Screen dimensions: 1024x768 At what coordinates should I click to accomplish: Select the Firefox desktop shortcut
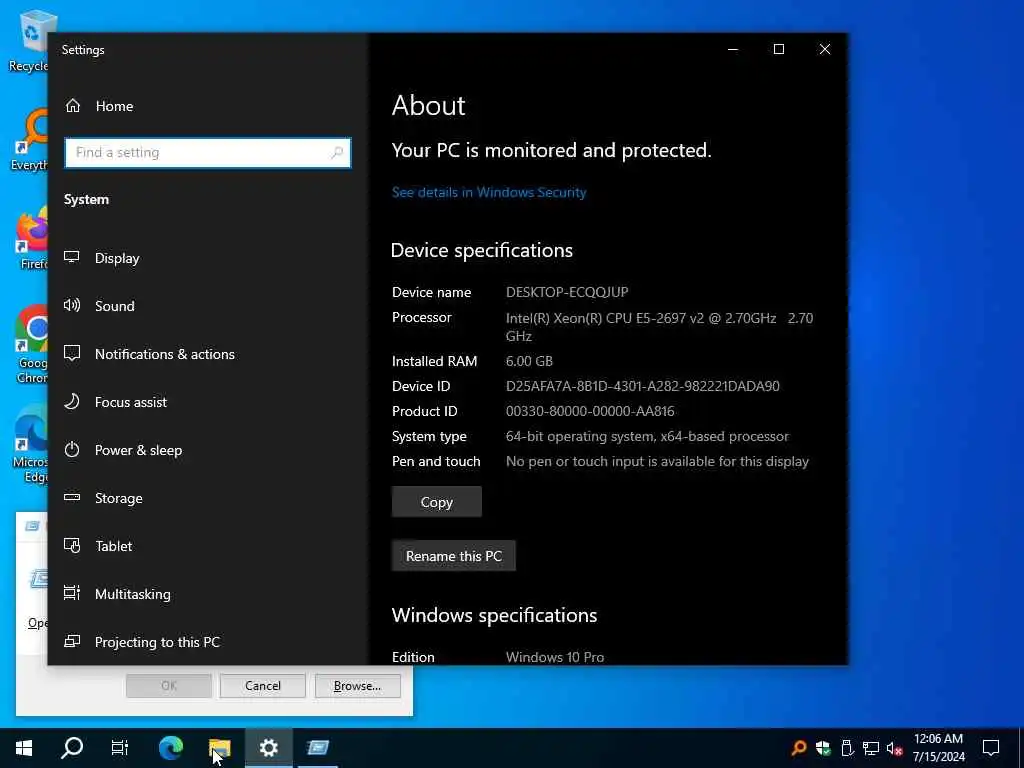[x=31, y=239]
